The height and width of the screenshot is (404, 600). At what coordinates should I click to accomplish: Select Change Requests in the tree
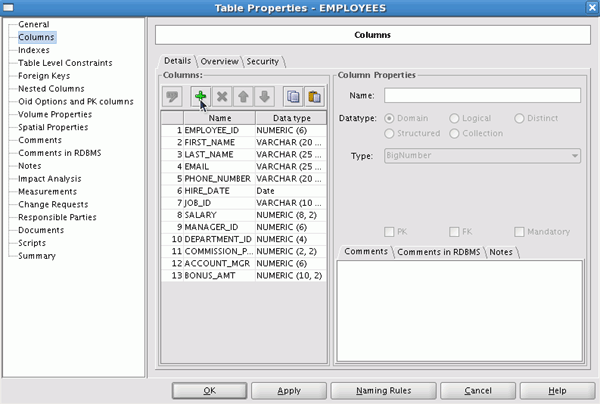(53, 205)
